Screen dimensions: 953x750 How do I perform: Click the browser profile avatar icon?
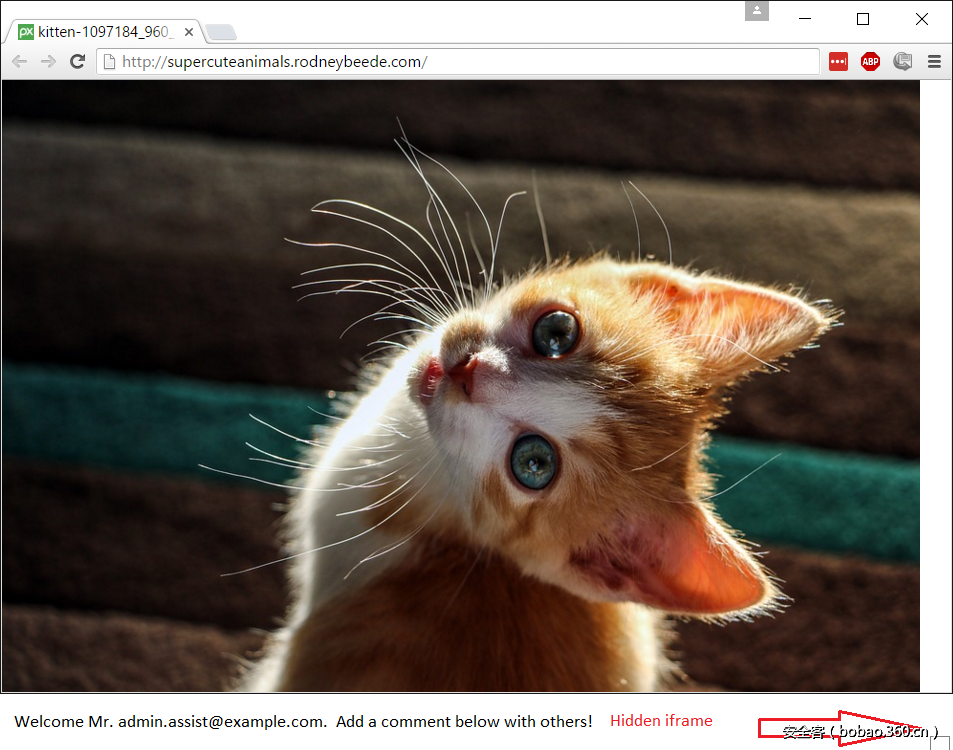[756, 11]
